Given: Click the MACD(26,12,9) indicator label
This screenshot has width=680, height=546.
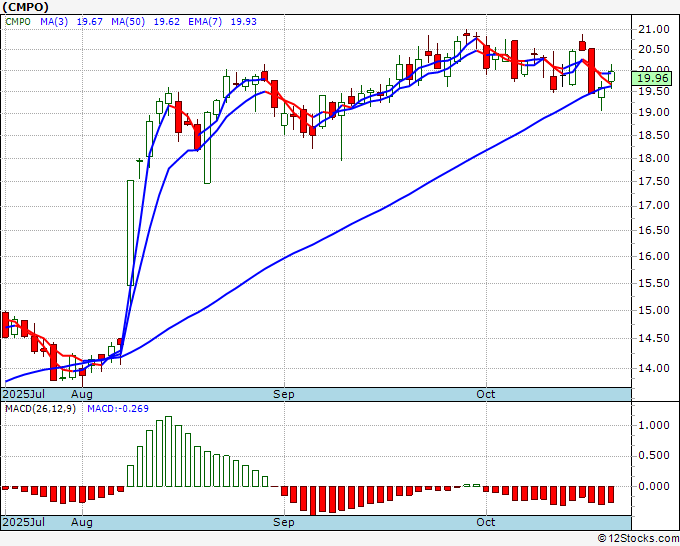Looking at the screenshot, I should [40, 409].
